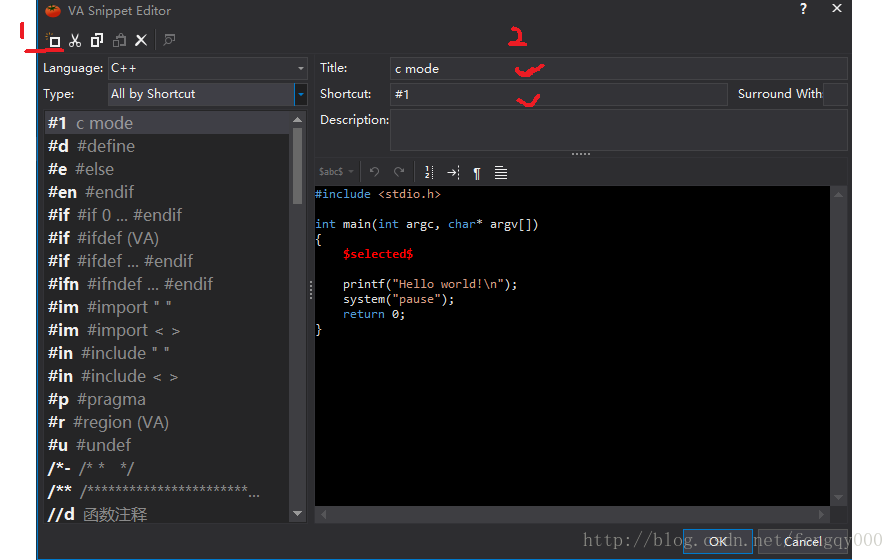Select the #region (VA) snippet
This screenshot has height=560, width=894.
tap(168, 422)
